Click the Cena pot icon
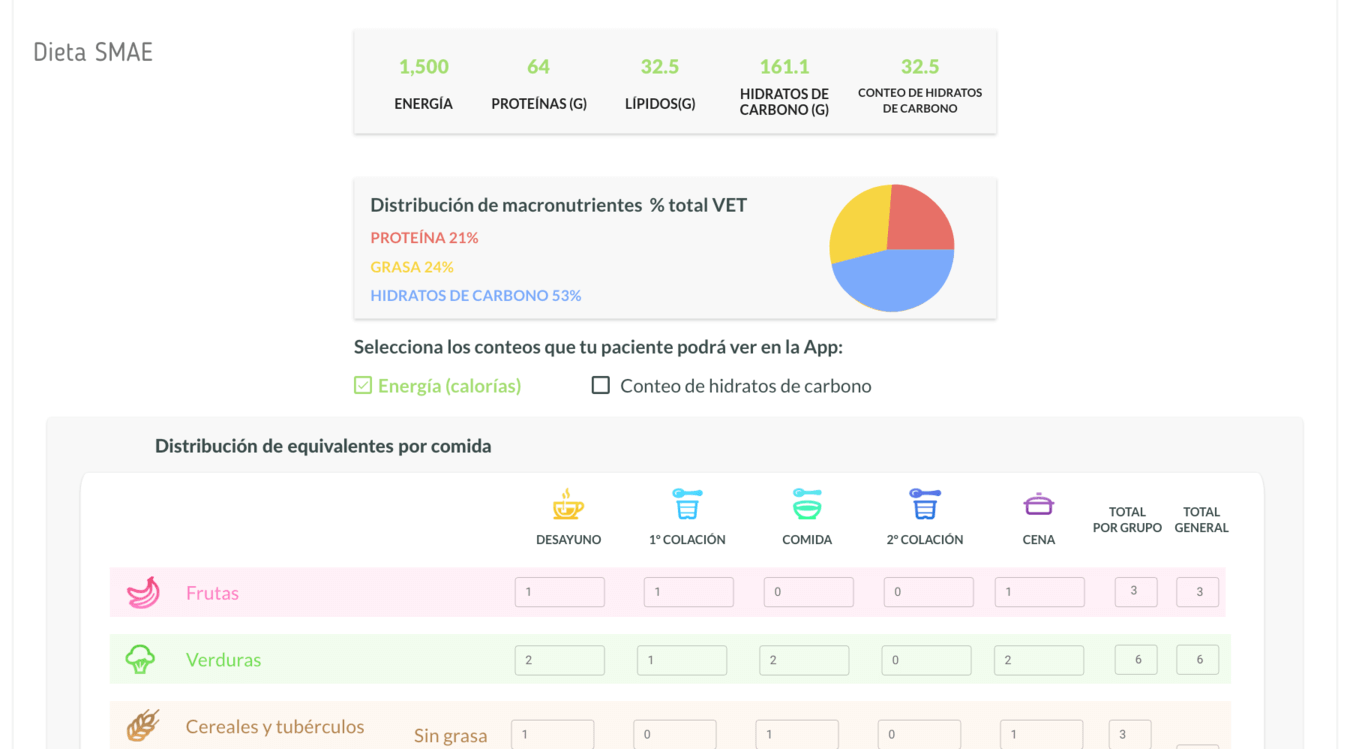 pos(1039,504)
